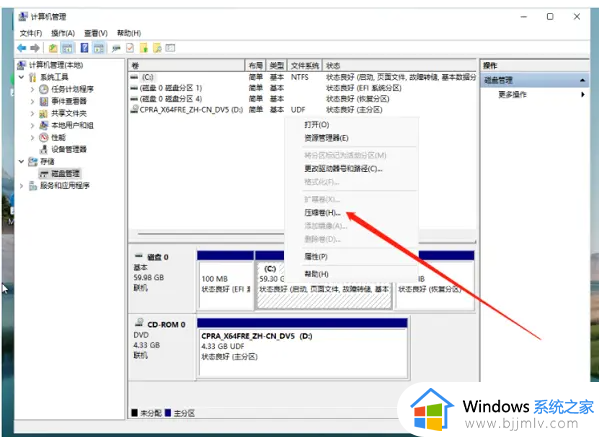Image resolution: width=599 pixels, height=437 pixels.
Task: Open the 操作(A) menu
Action: [63, 33]
